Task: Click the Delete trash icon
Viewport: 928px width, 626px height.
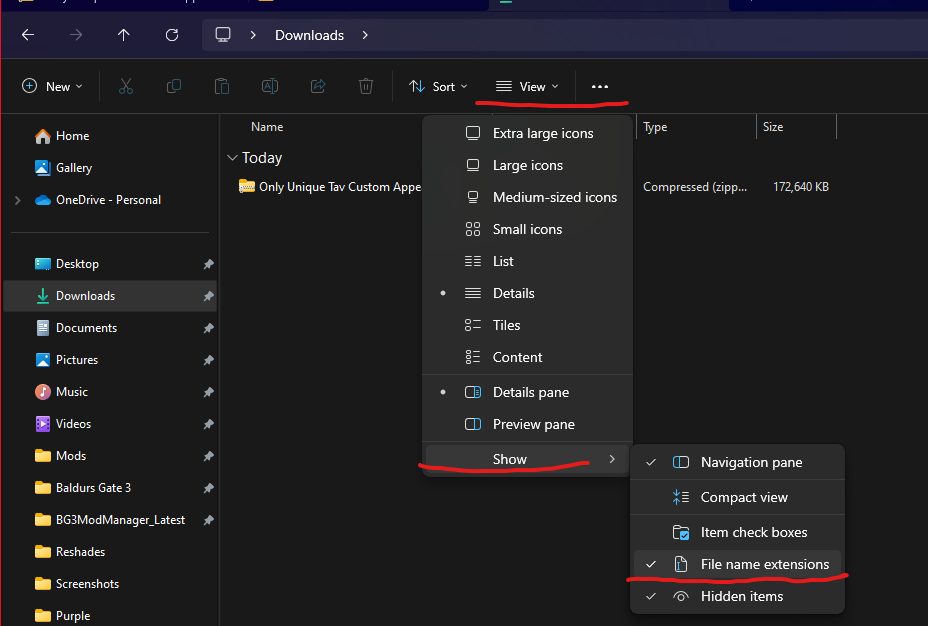Action: pyautogui.click(x=365, y=86)
